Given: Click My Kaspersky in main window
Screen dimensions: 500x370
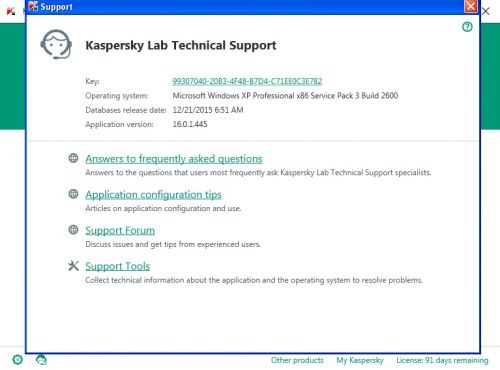Looking at the screenshot, I should click(360, 360).
